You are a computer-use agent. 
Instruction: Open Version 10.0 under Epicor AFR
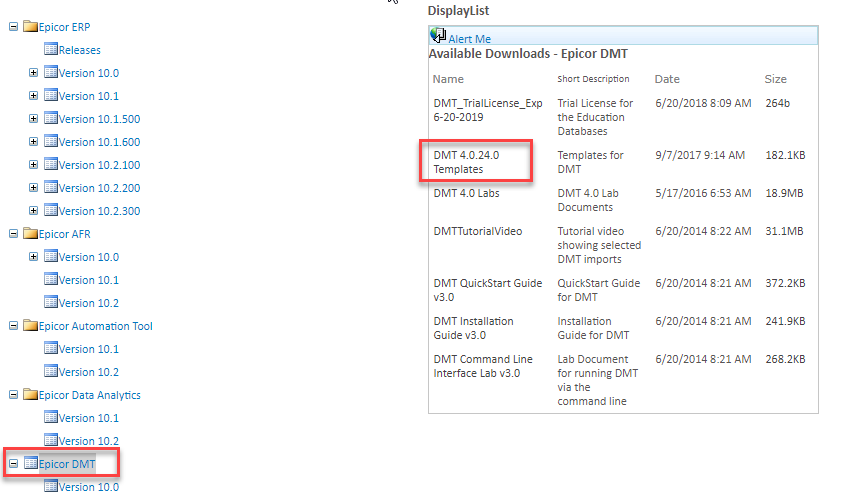[89, 257]
